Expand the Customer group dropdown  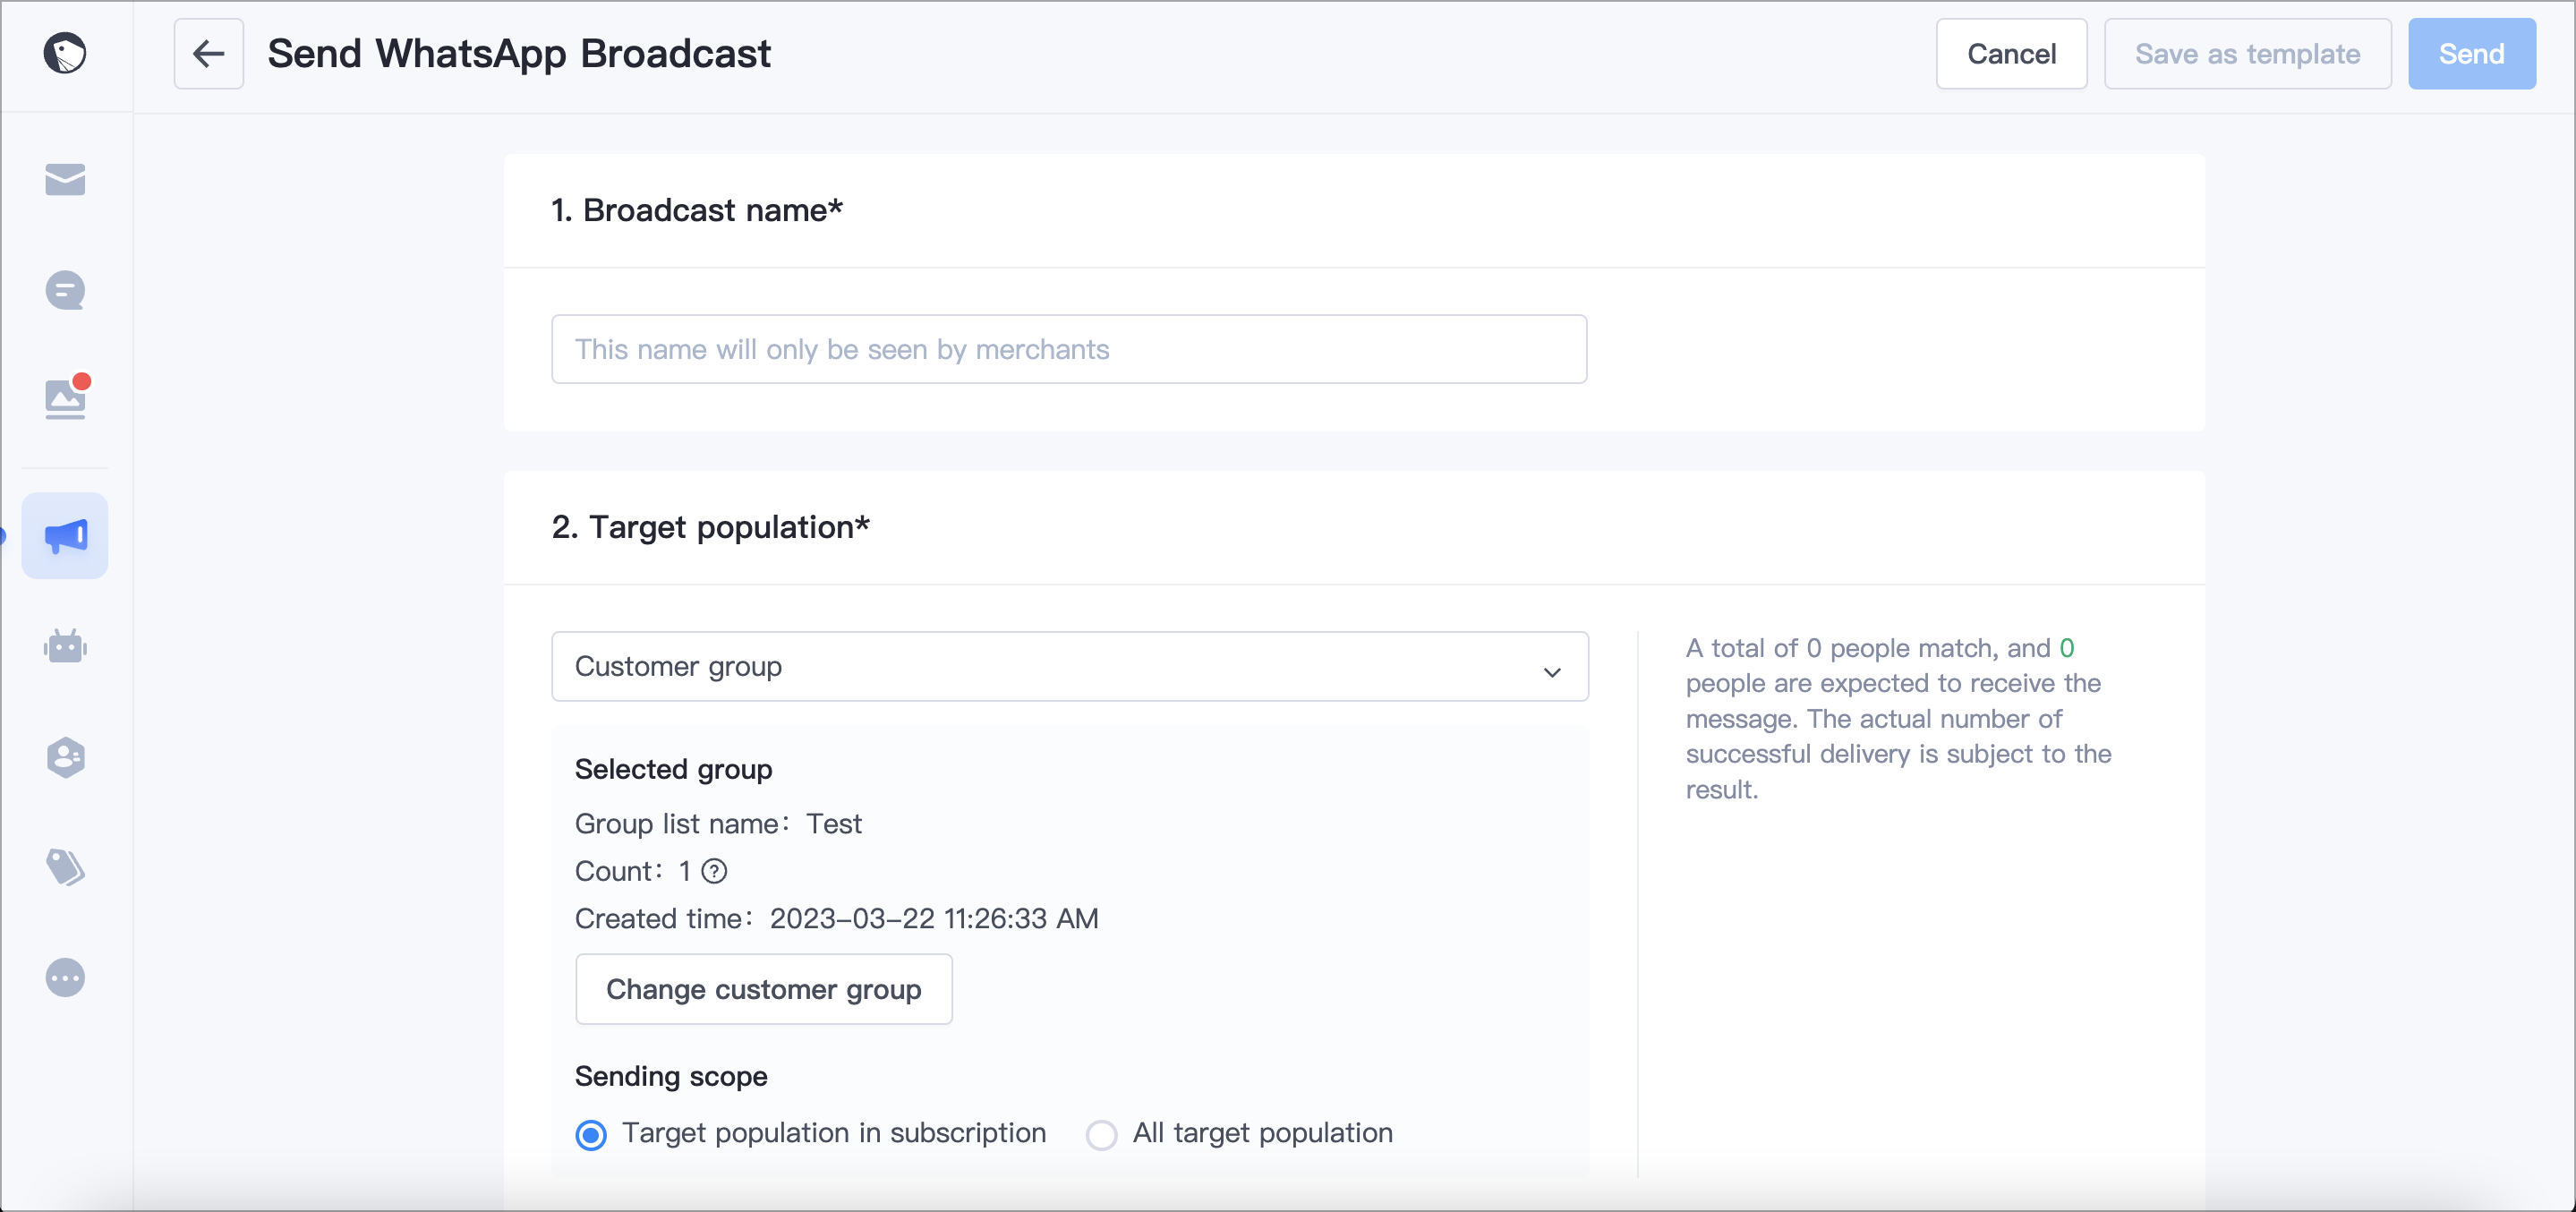[x=1069, y=666]
